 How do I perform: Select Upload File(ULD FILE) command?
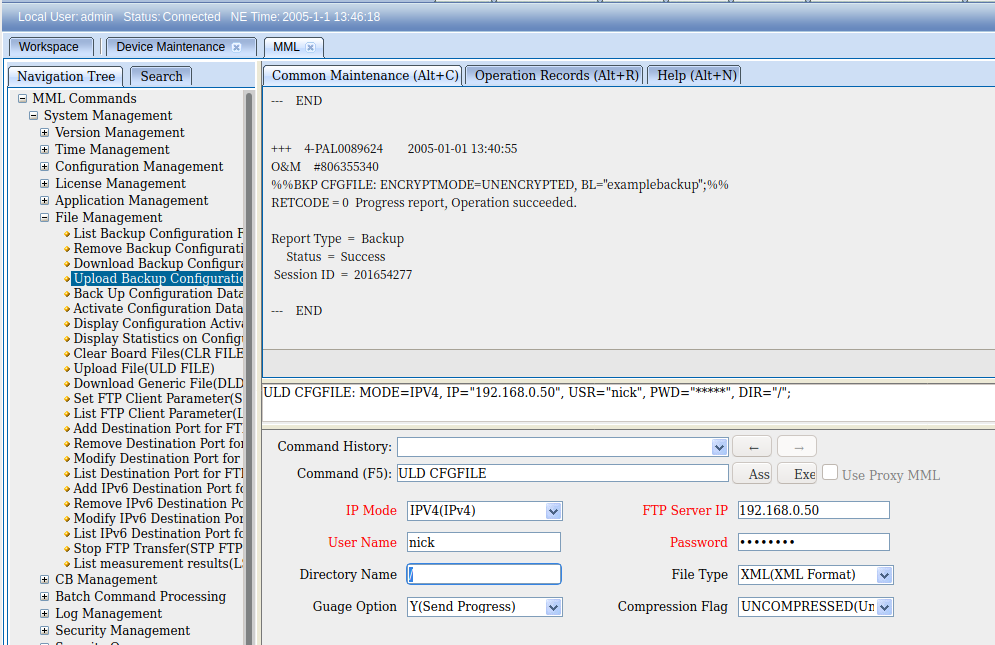point(144,369)
